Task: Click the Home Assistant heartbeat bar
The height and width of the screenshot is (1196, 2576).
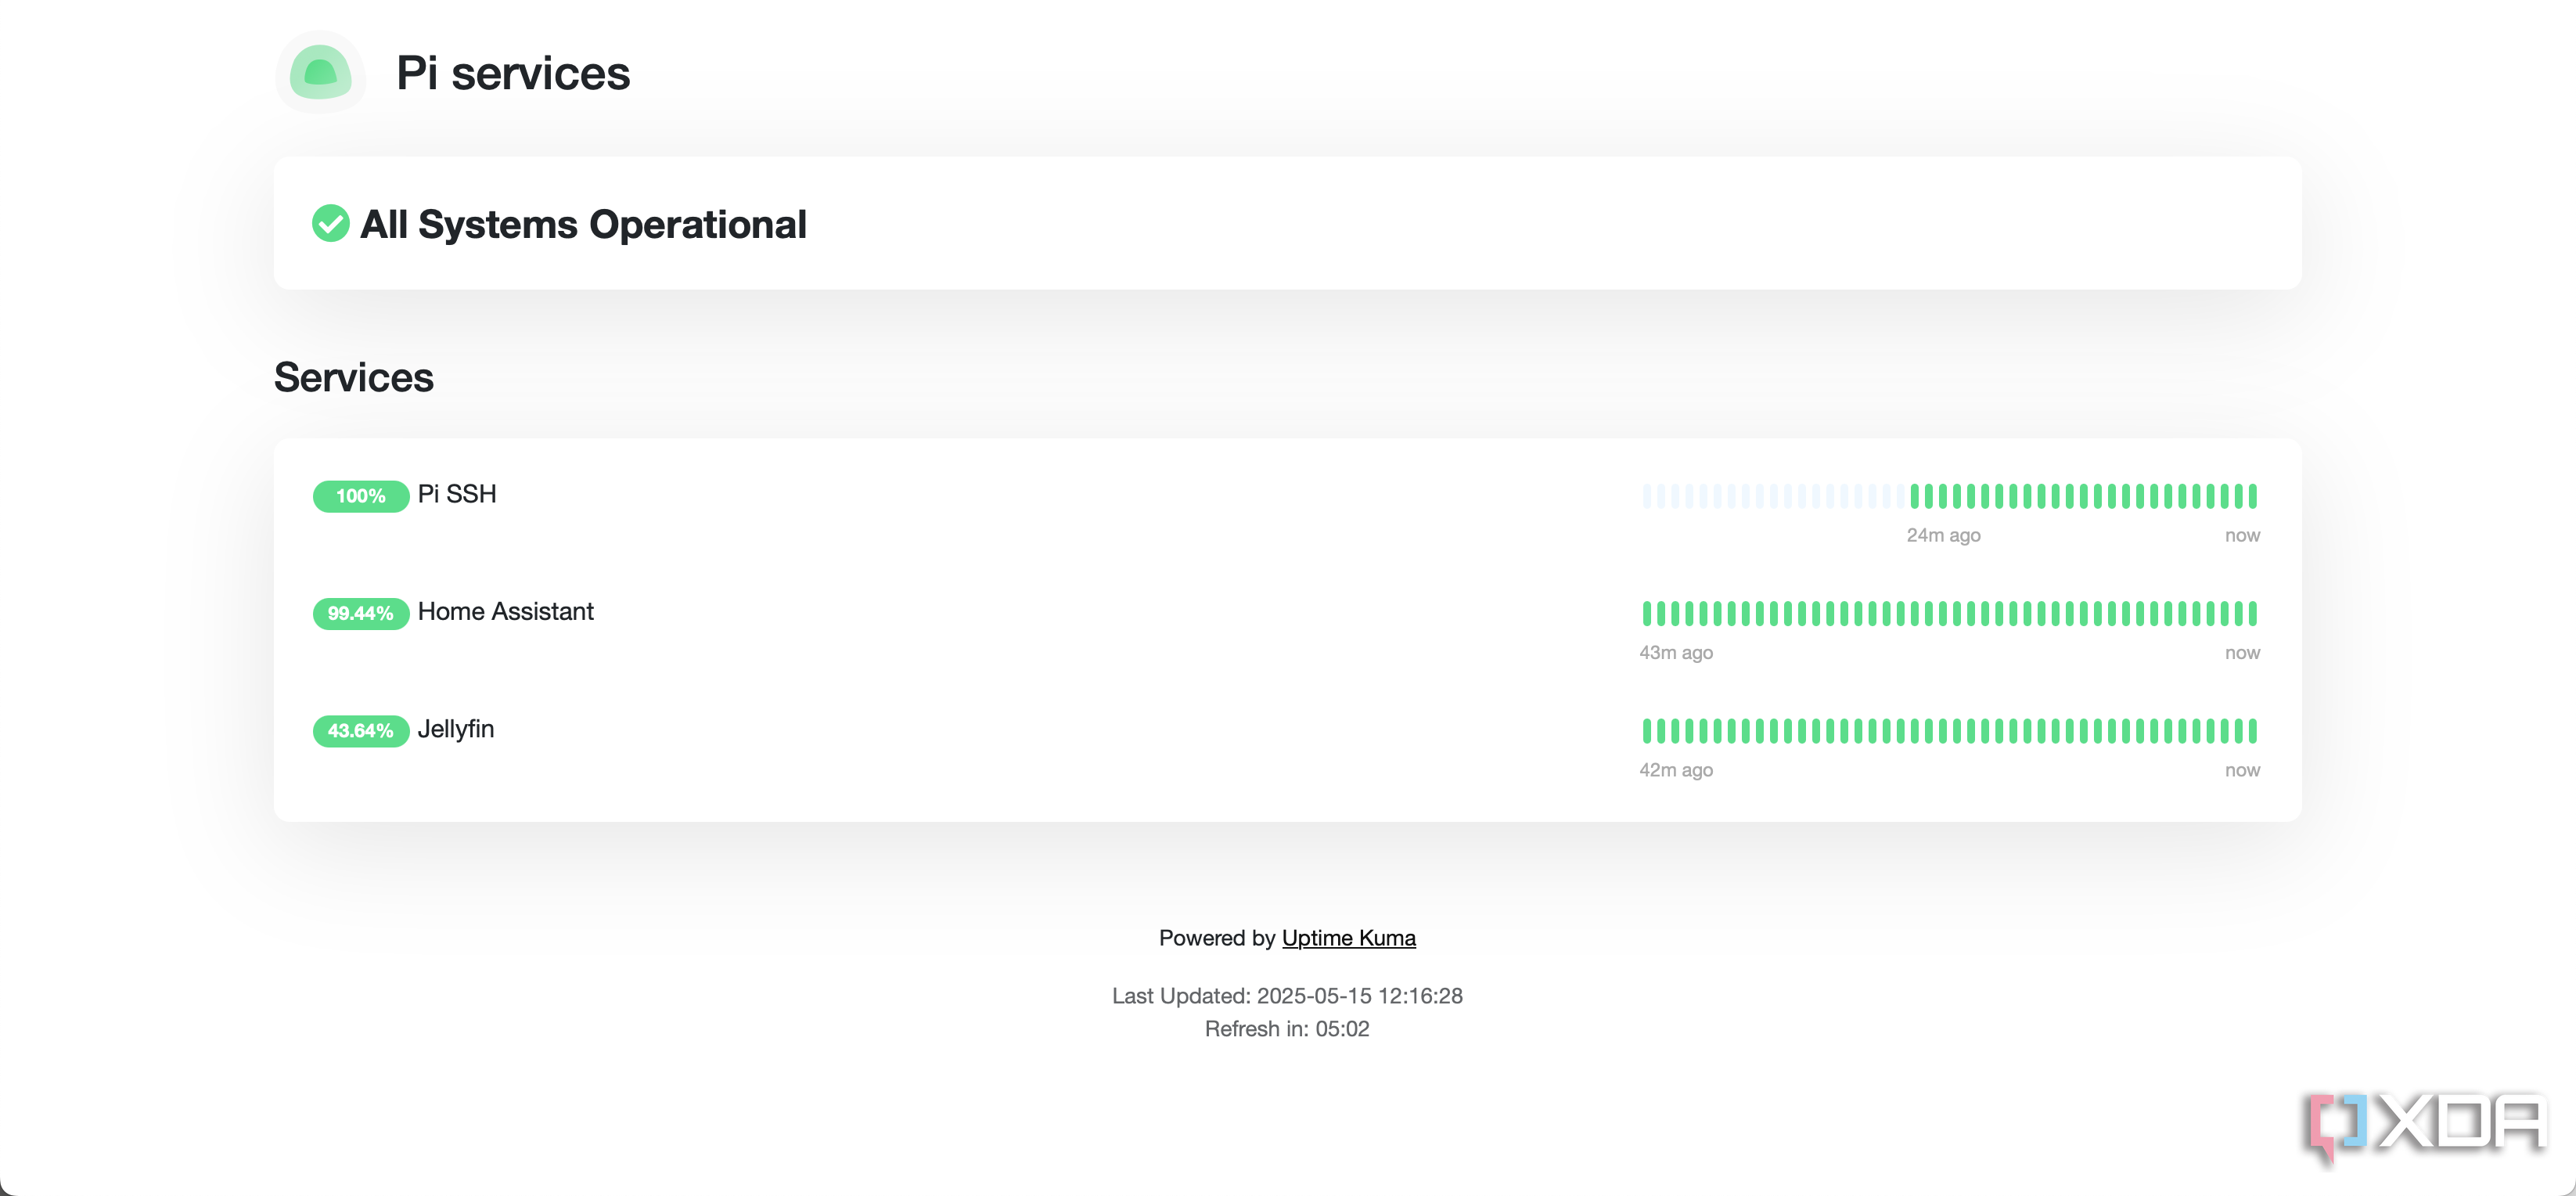Action: pos(1949,613)
